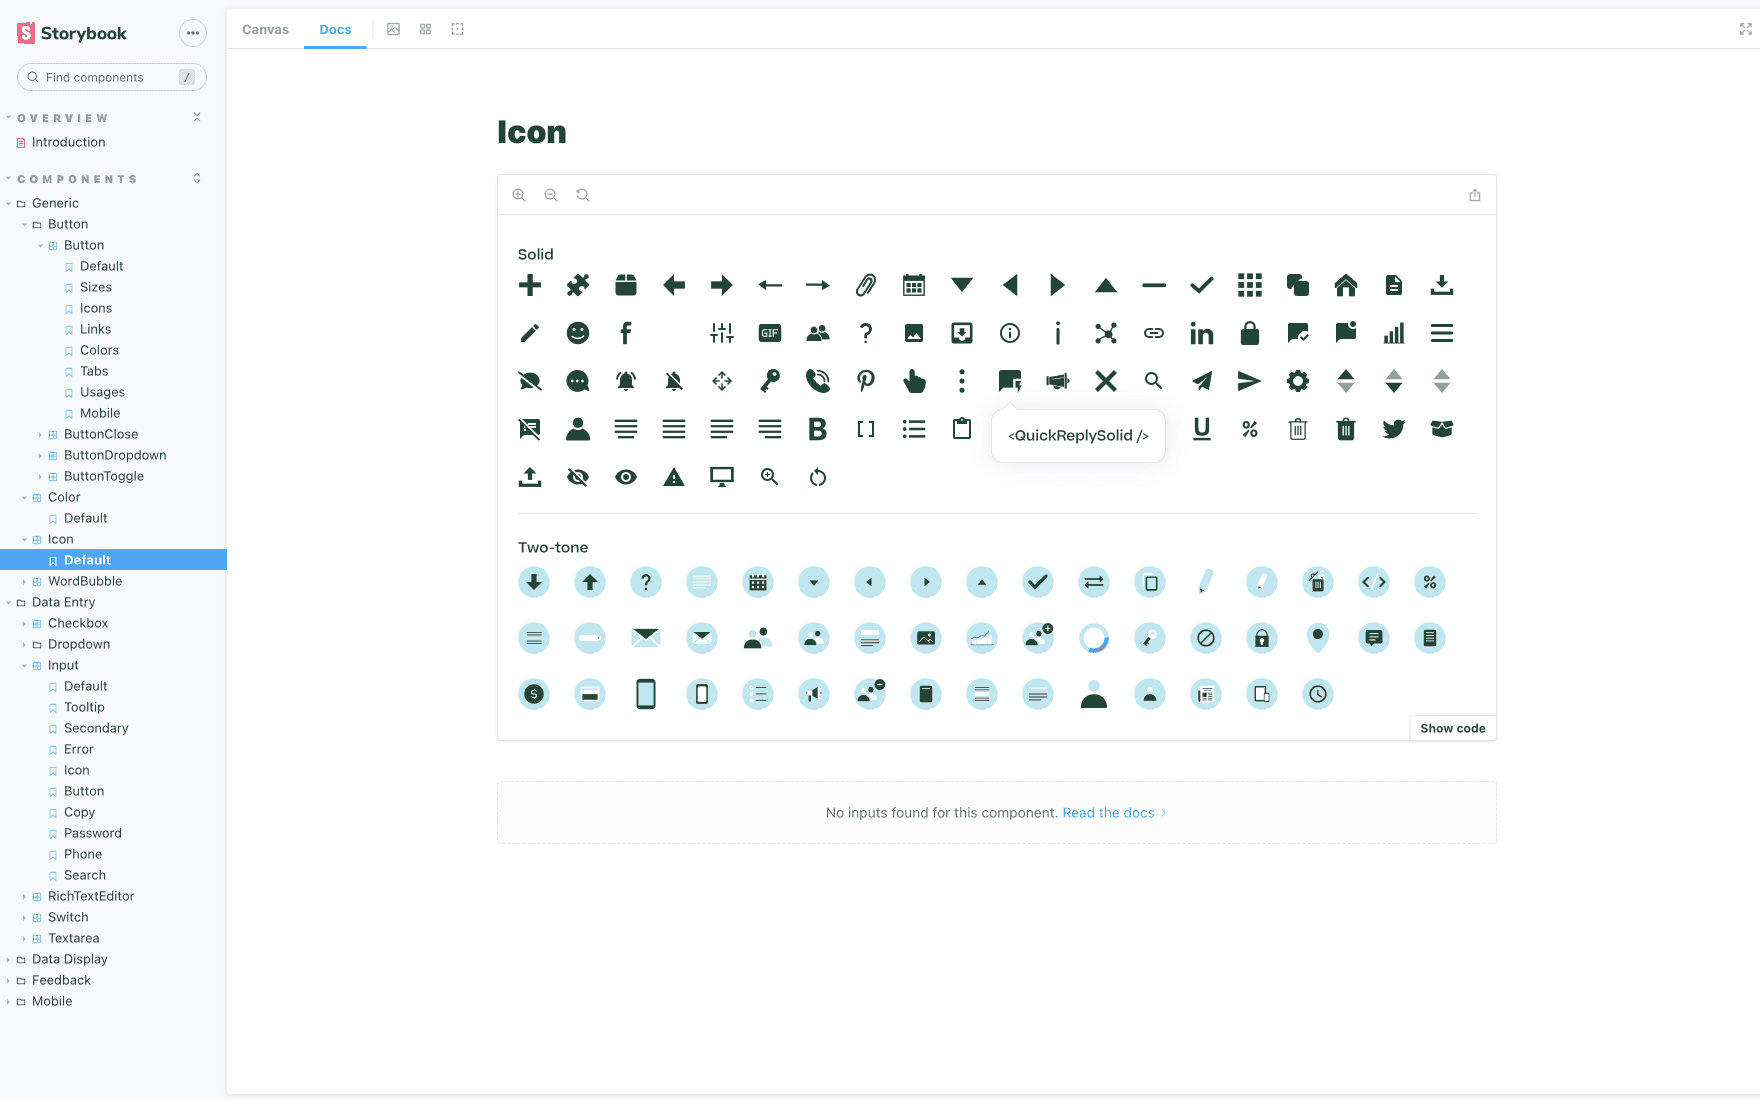The width and height of the screenshot is (1760, 1100).
Task: Toggle the background image toolbar icon
Action: tap(394, 29)
